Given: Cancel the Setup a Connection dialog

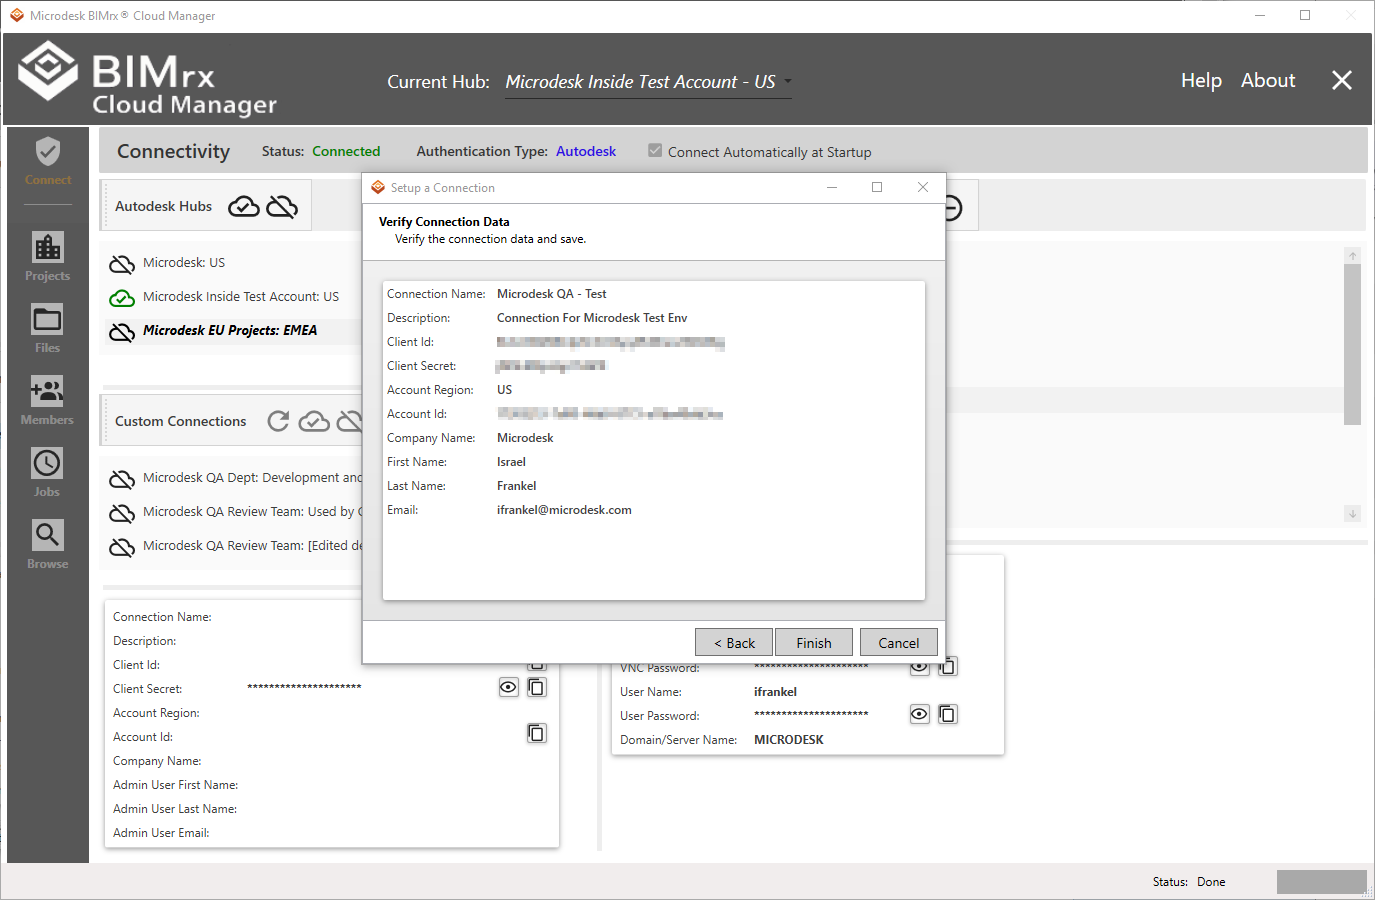Looking at the screenshot, I should (x=899, y=642).
